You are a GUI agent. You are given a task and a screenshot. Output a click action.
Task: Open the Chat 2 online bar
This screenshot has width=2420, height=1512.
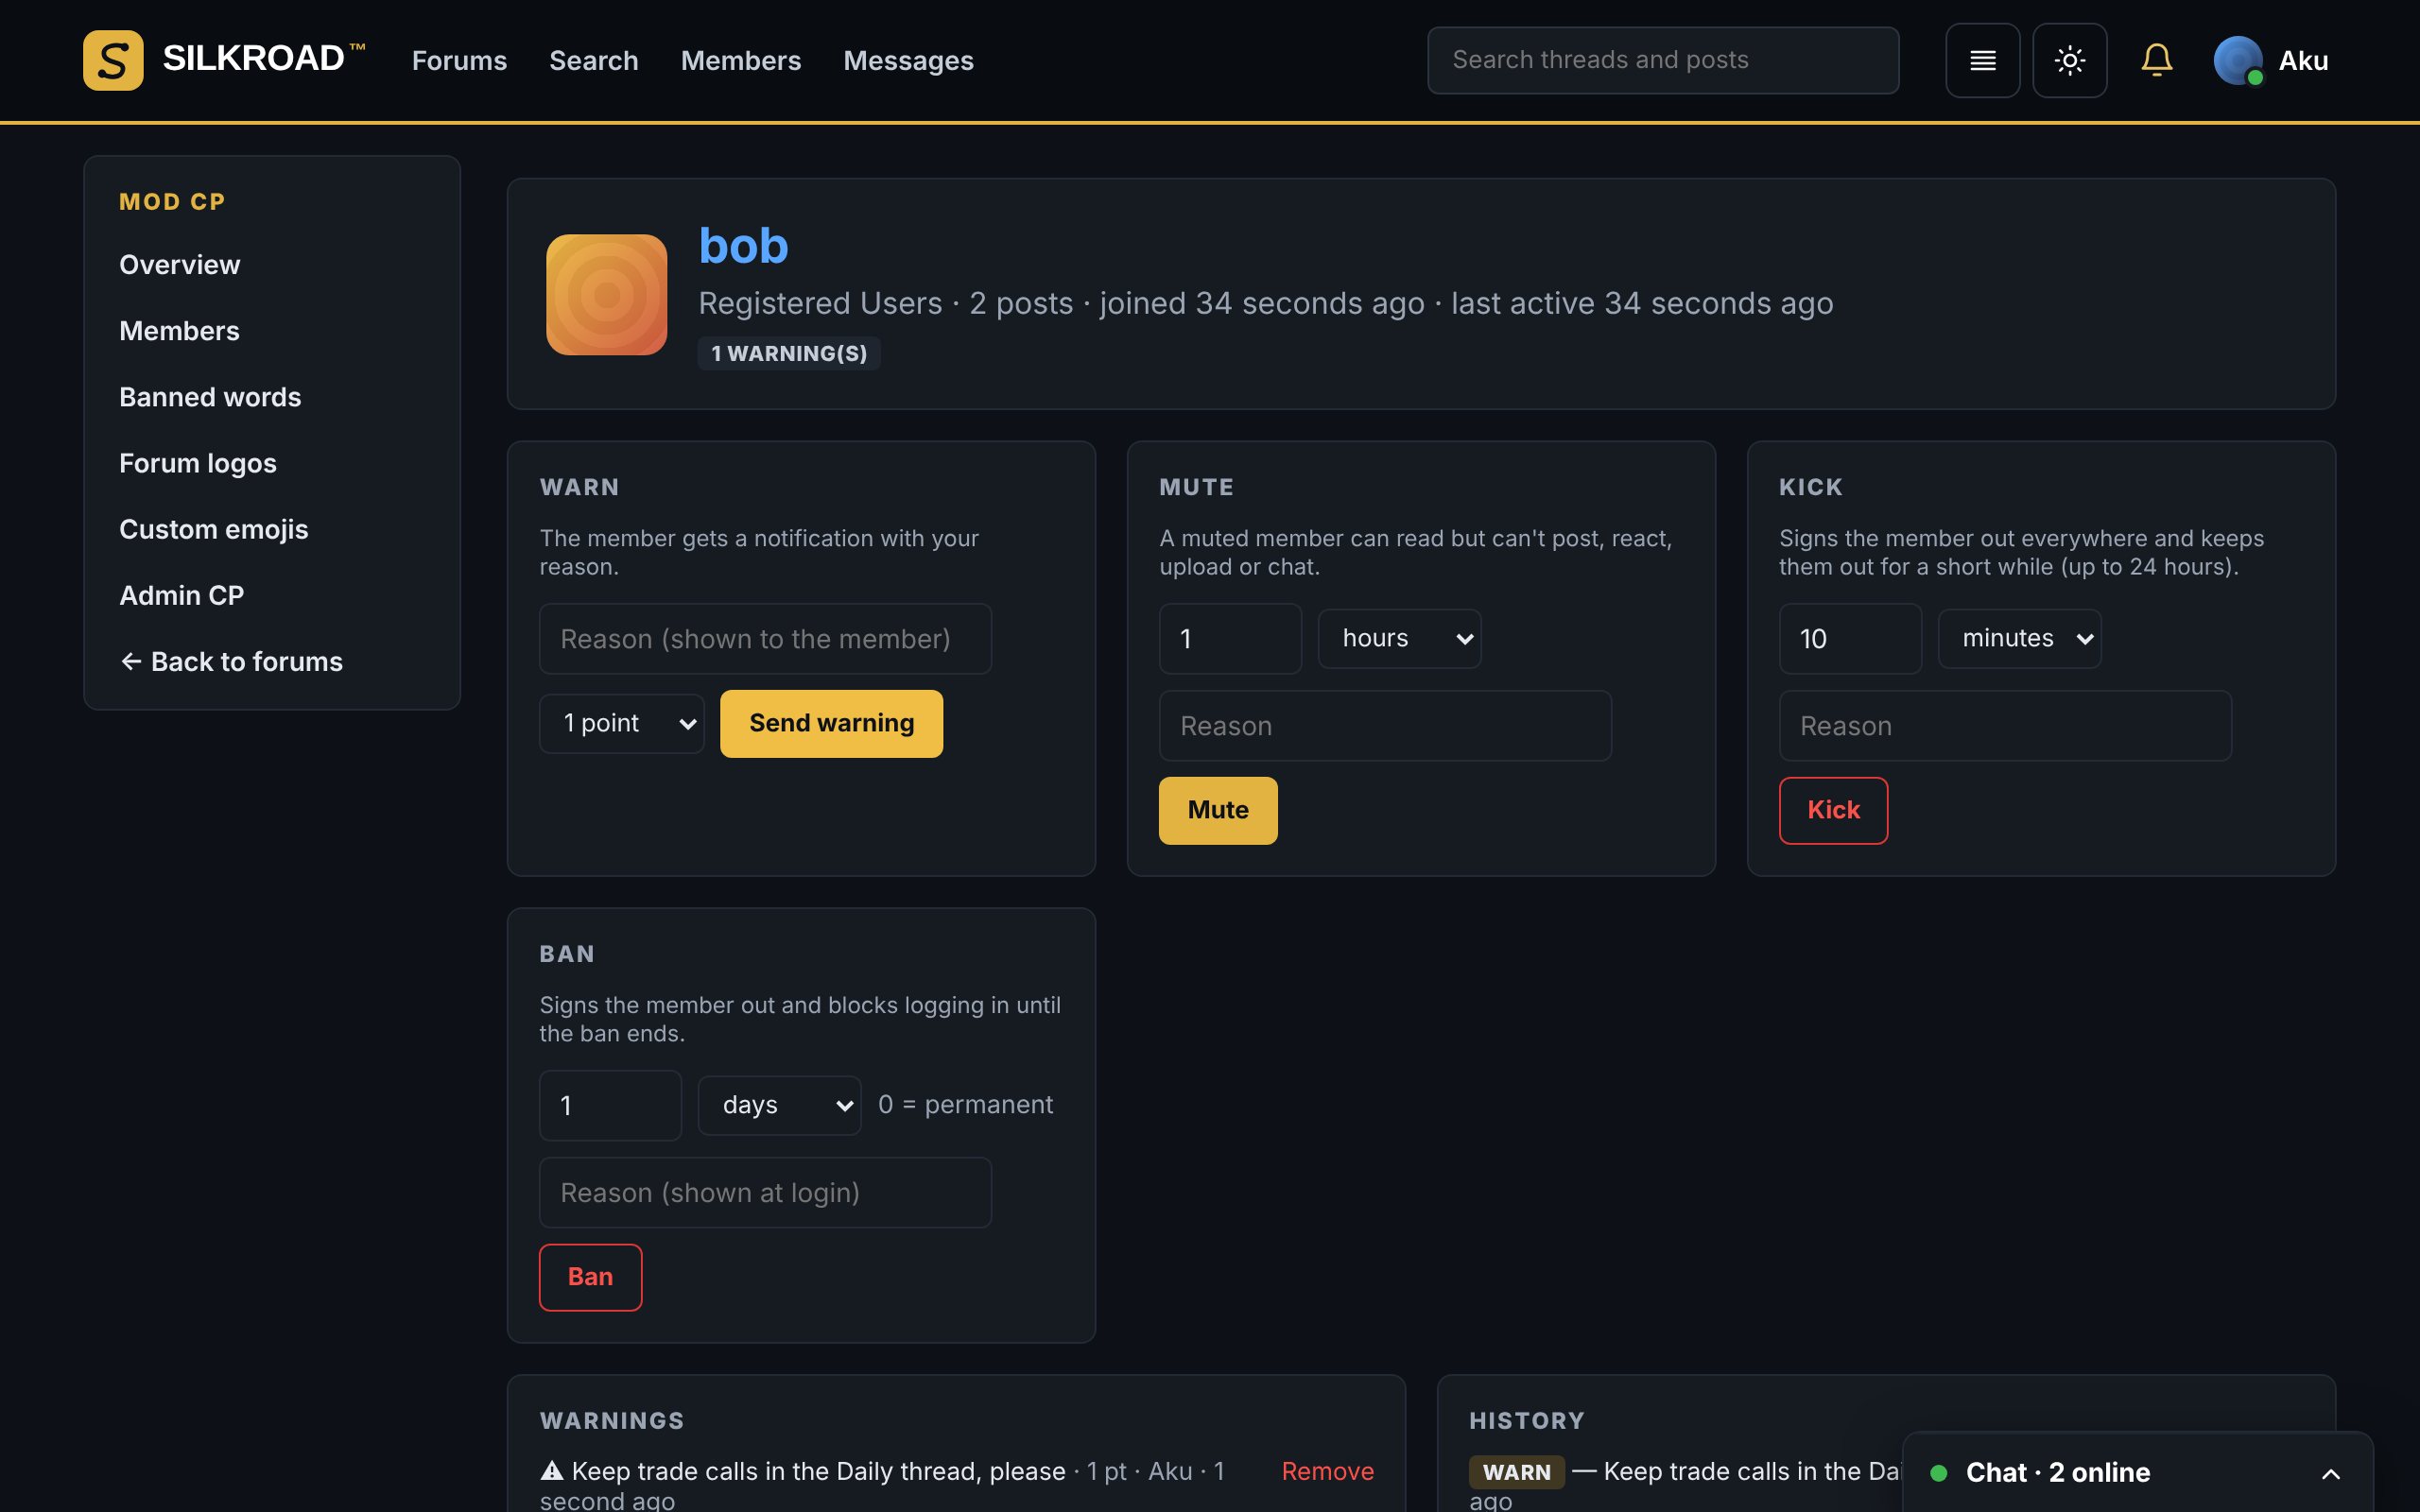tap(2137, 1472)
